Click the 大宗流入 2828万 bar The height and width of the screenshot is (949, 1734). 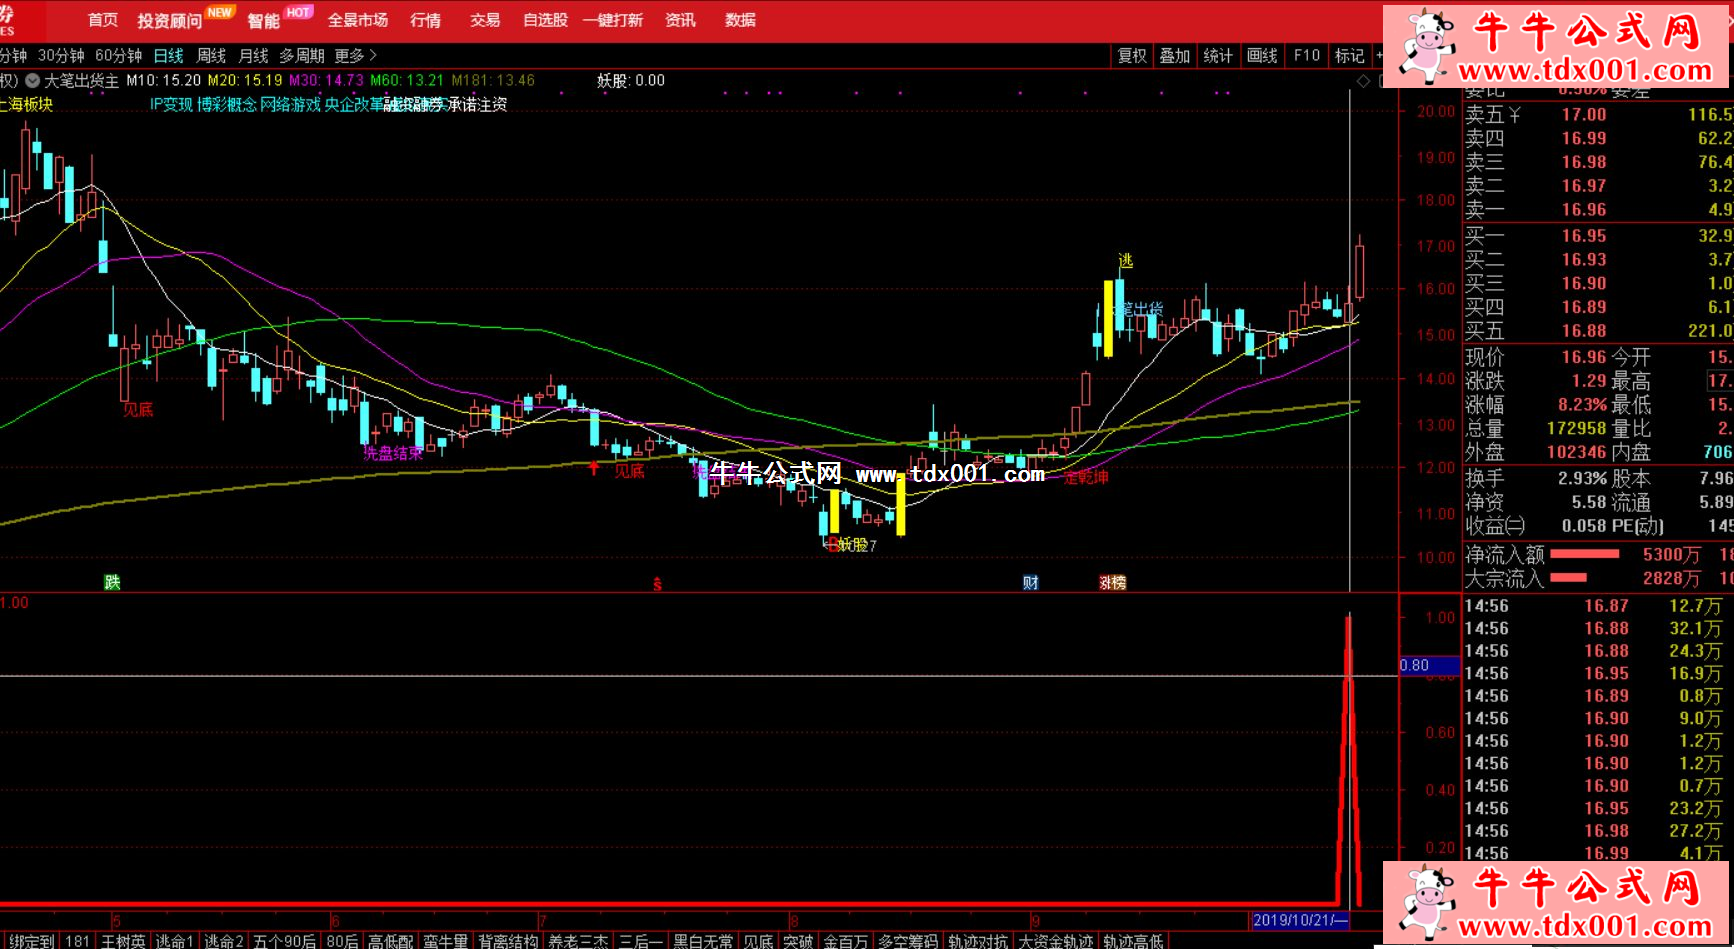click(x=1568, y=577)
